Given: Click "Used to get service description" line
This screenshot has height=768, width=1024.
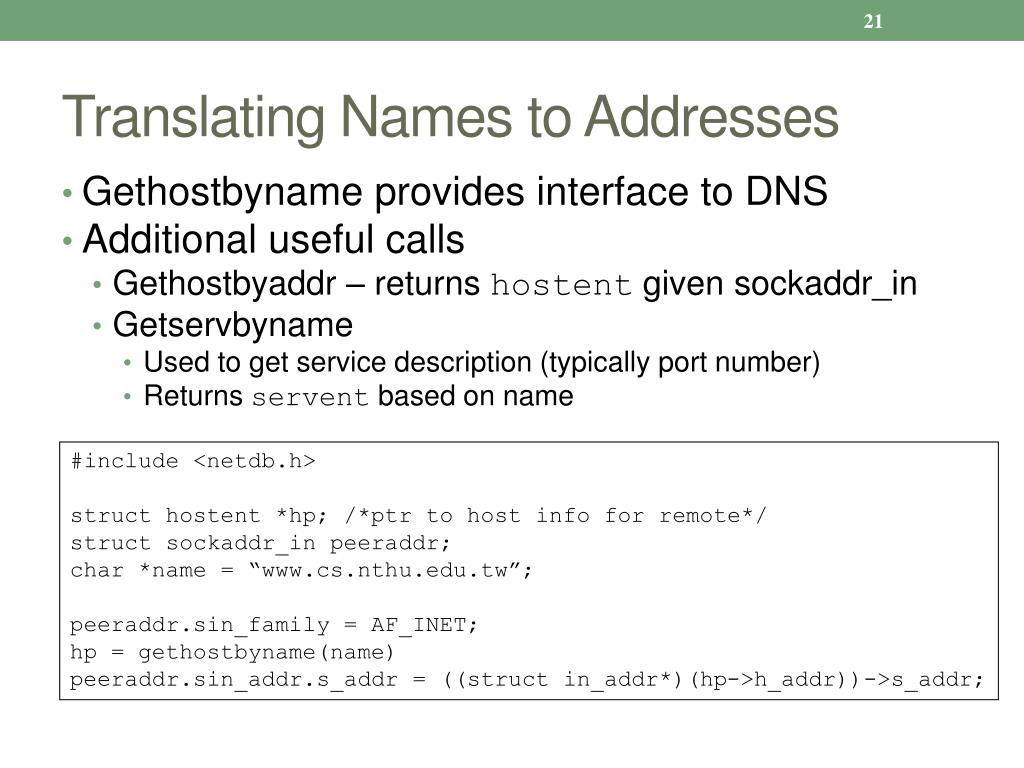Looking at the screenshot, I should [x=481, y=362].
